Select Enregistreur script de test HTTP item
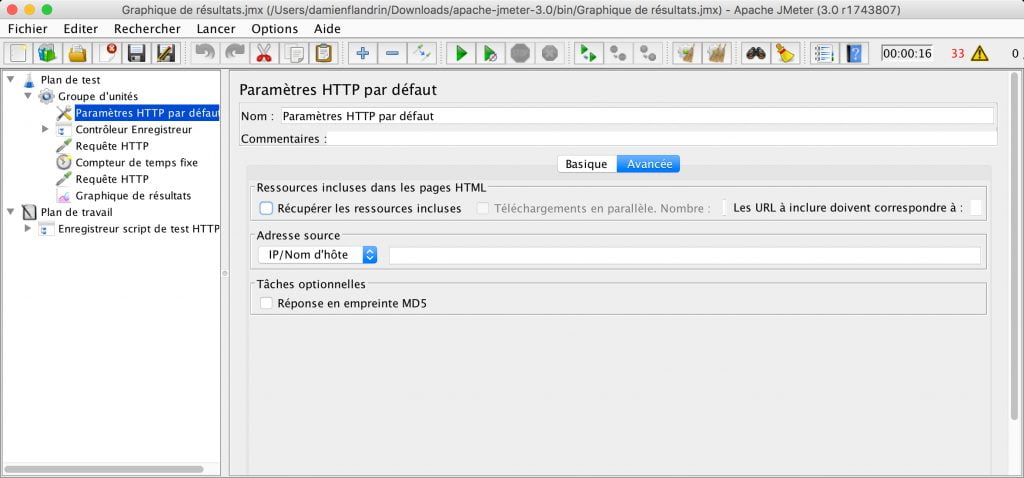 click(138, 229)
